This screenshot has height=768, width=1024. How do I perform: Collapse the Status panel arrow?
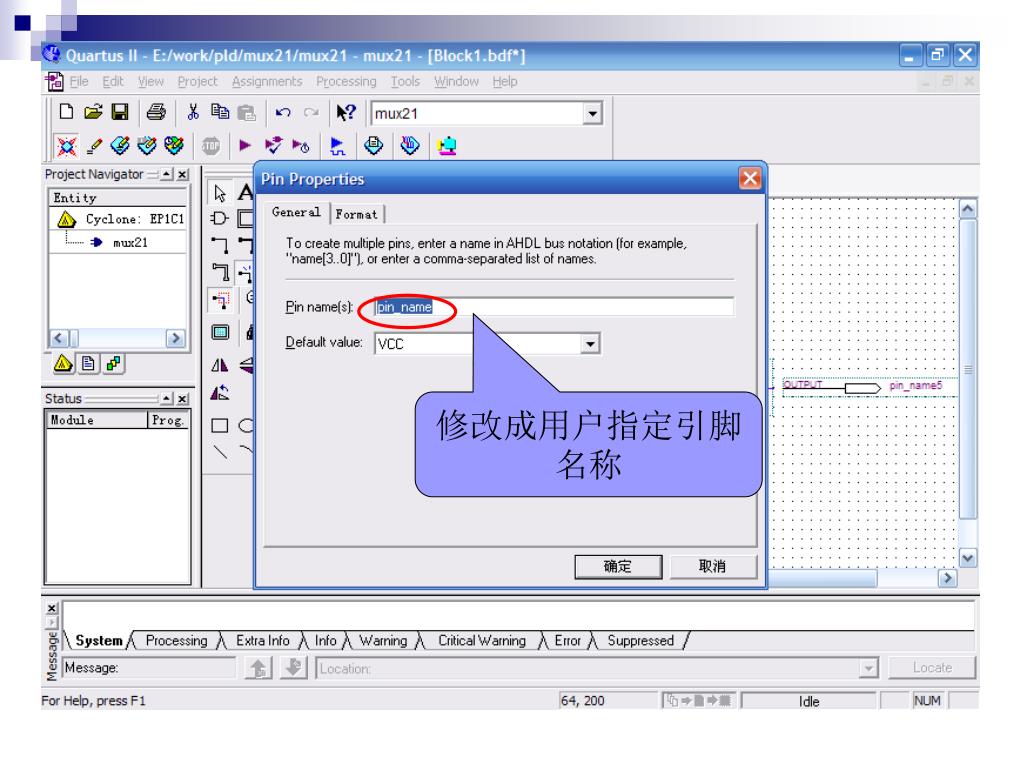point(167,398)
